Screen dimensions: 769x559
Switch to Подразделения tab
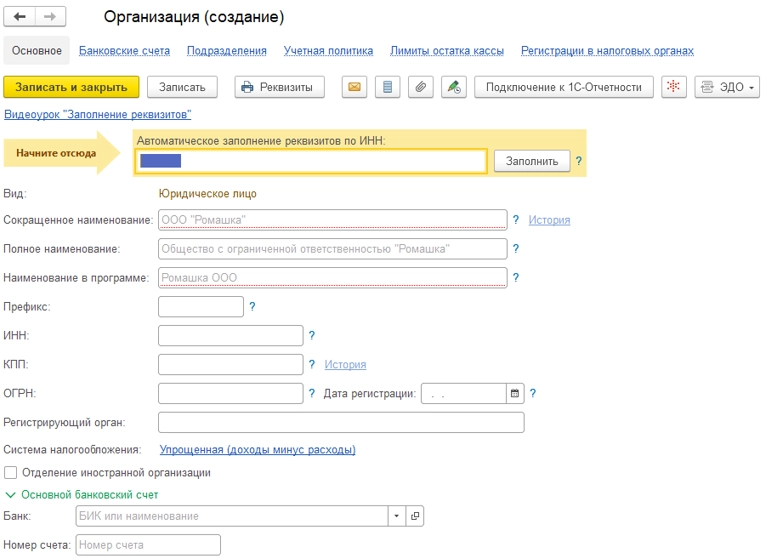click(227, 51)
